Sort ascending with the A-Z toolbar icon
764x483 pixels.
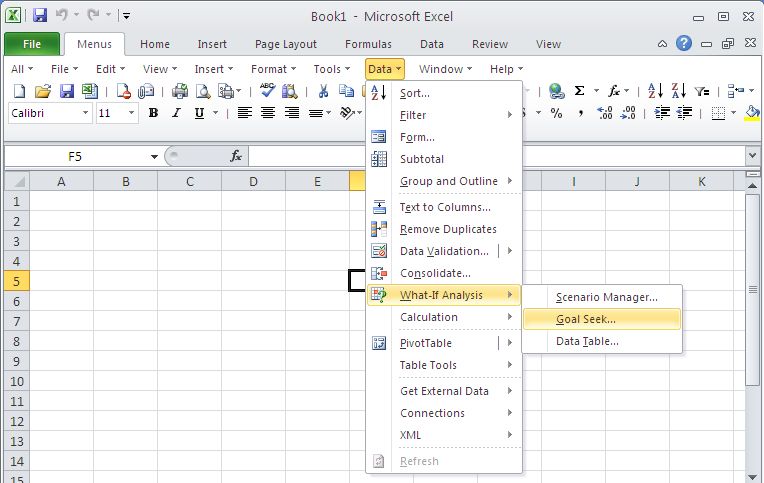point(655,91)
